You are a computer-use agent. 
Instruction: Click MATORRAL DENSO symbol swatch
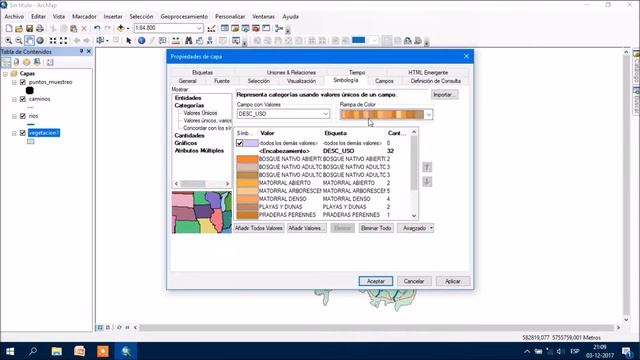click(x=247, y=199)
